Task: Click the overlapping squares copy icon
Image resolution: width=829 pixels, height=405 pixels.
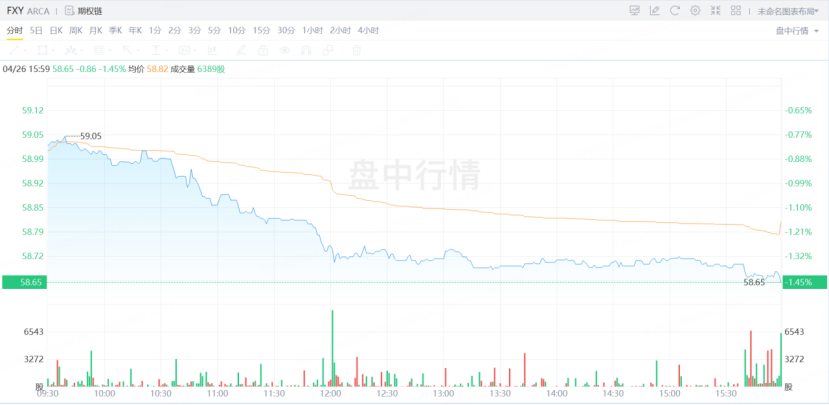Action: pos(328,50)
